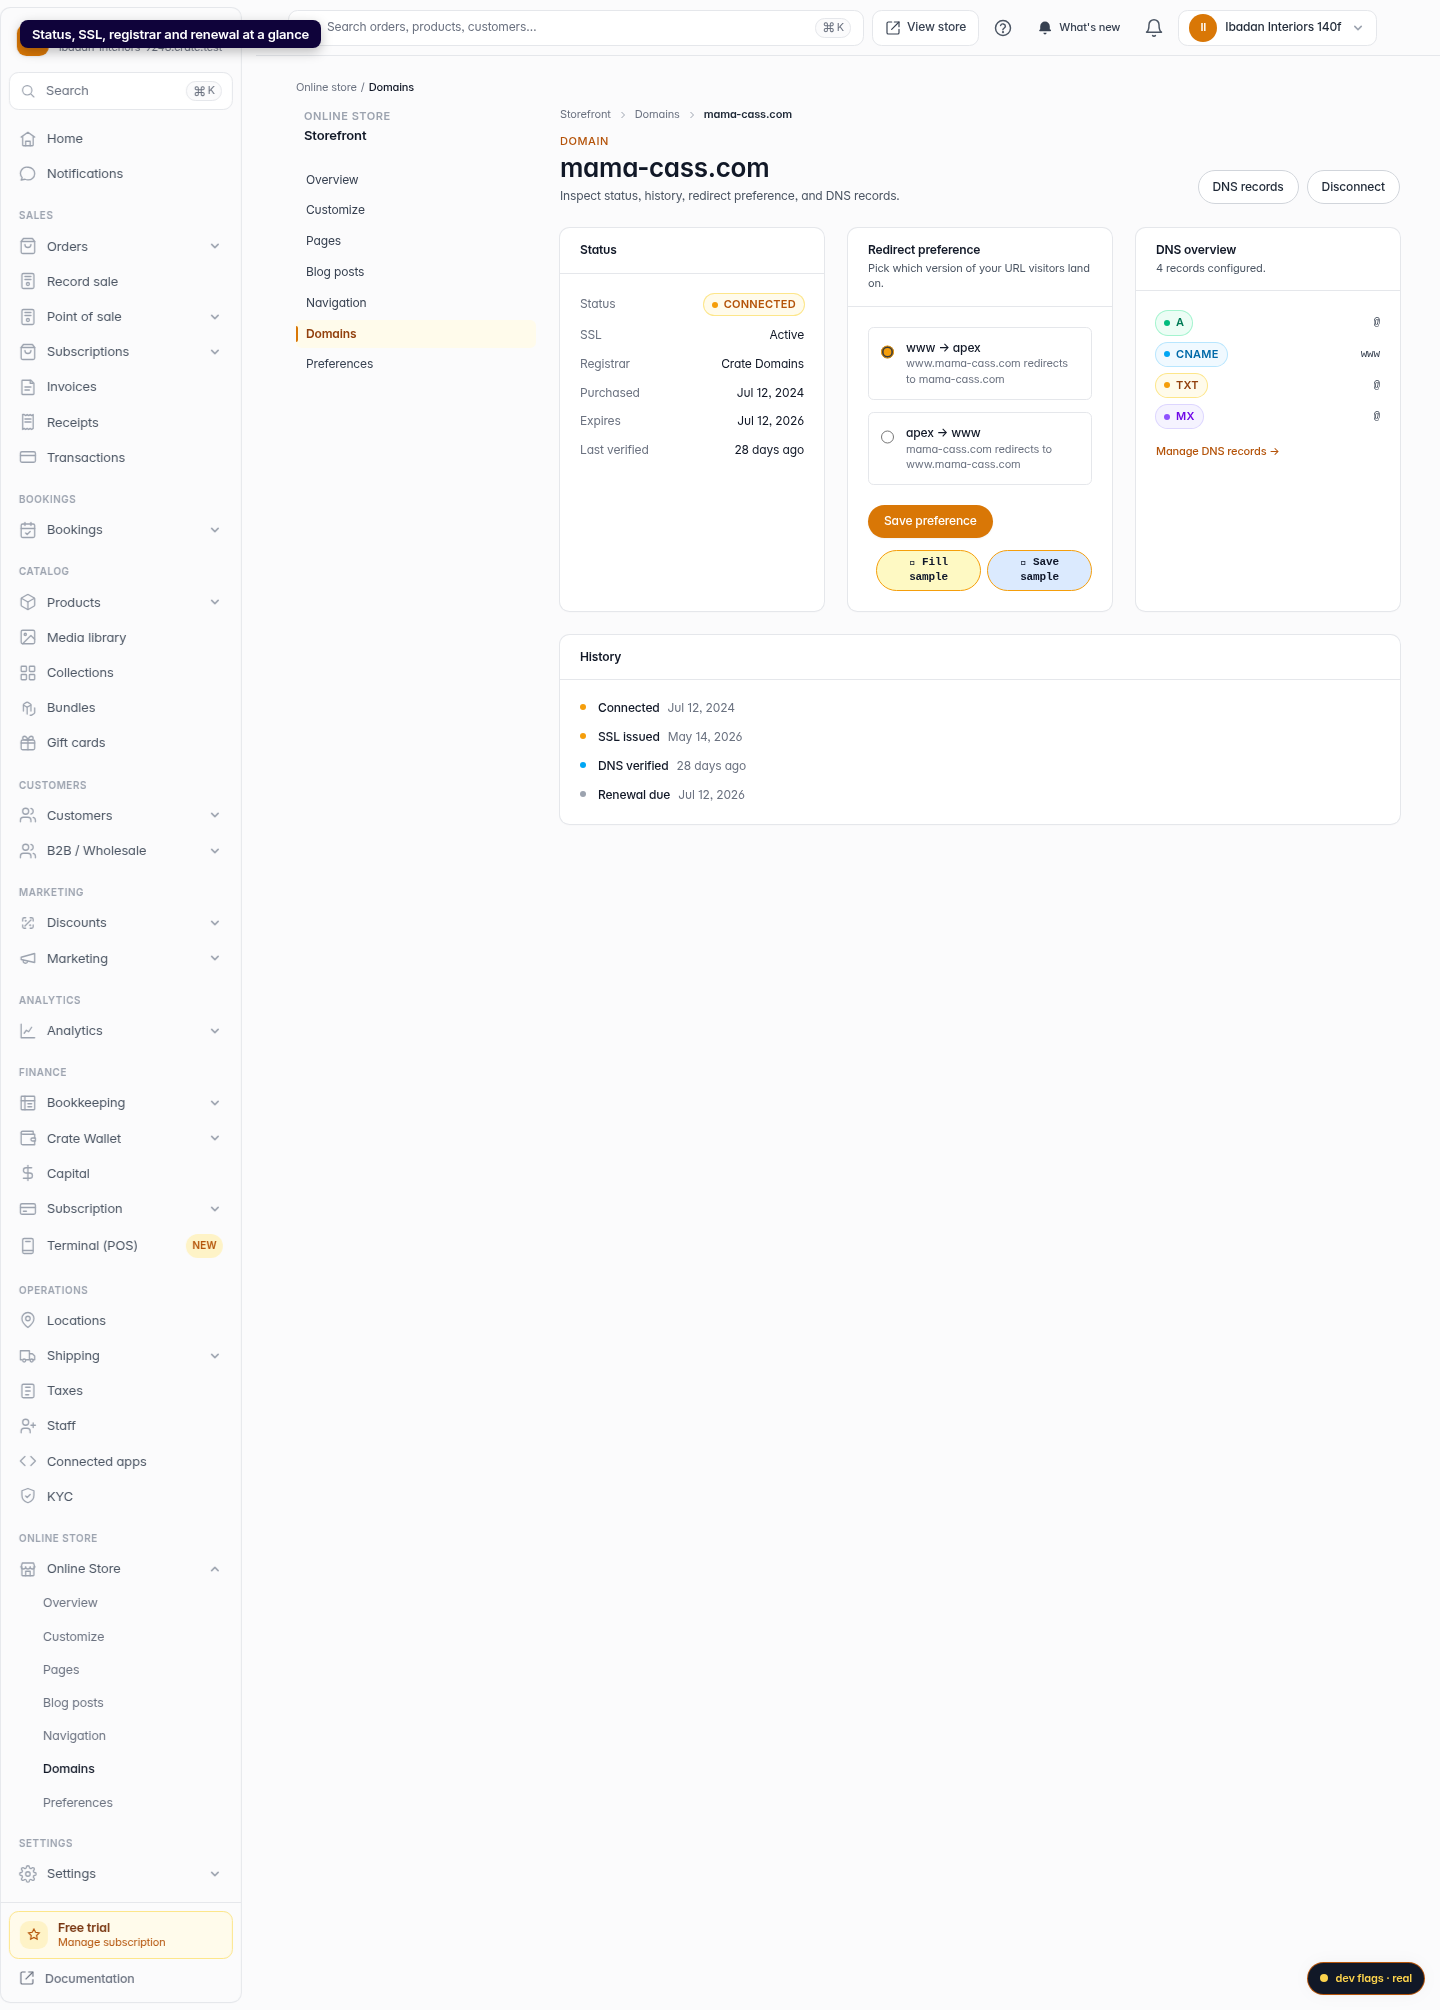Viewport: 1440px width, 2010px height.
Task: Click Save preference button
Action: click(930, 521)
